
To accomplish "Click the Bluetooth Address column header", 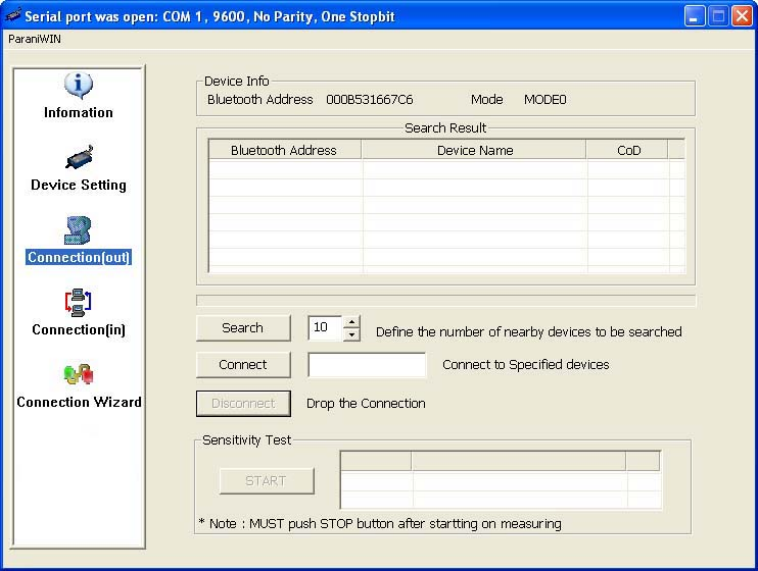I will pos(285,150).
